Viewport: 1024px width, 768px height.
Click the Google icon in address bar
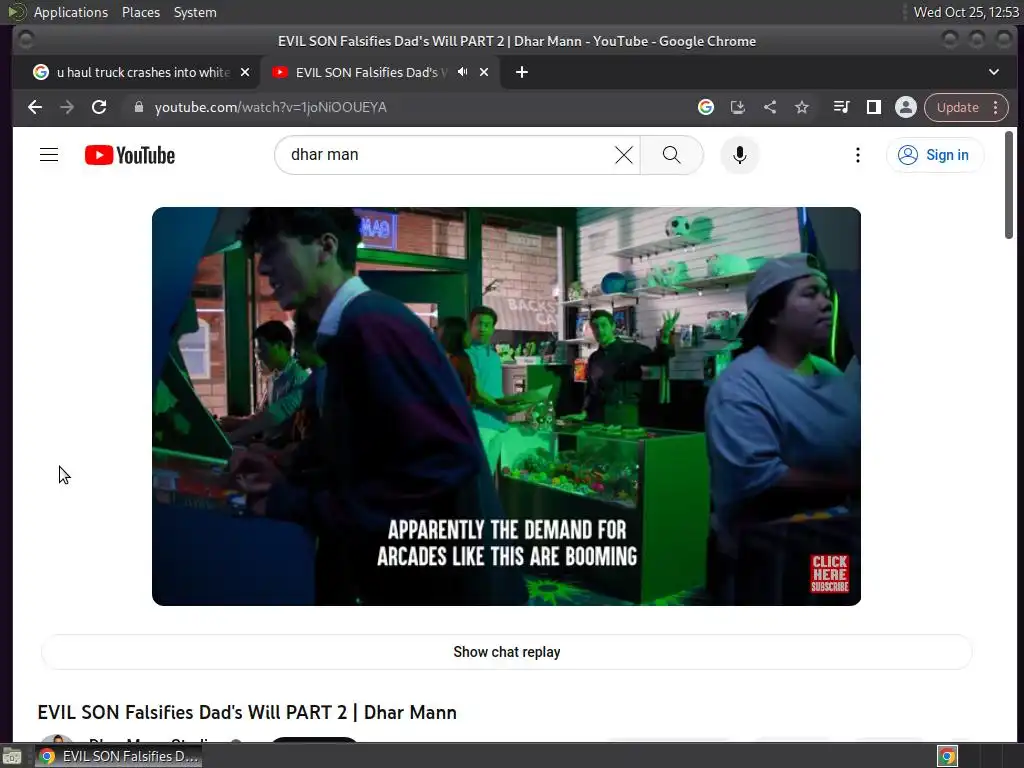(x=705, y=107)
